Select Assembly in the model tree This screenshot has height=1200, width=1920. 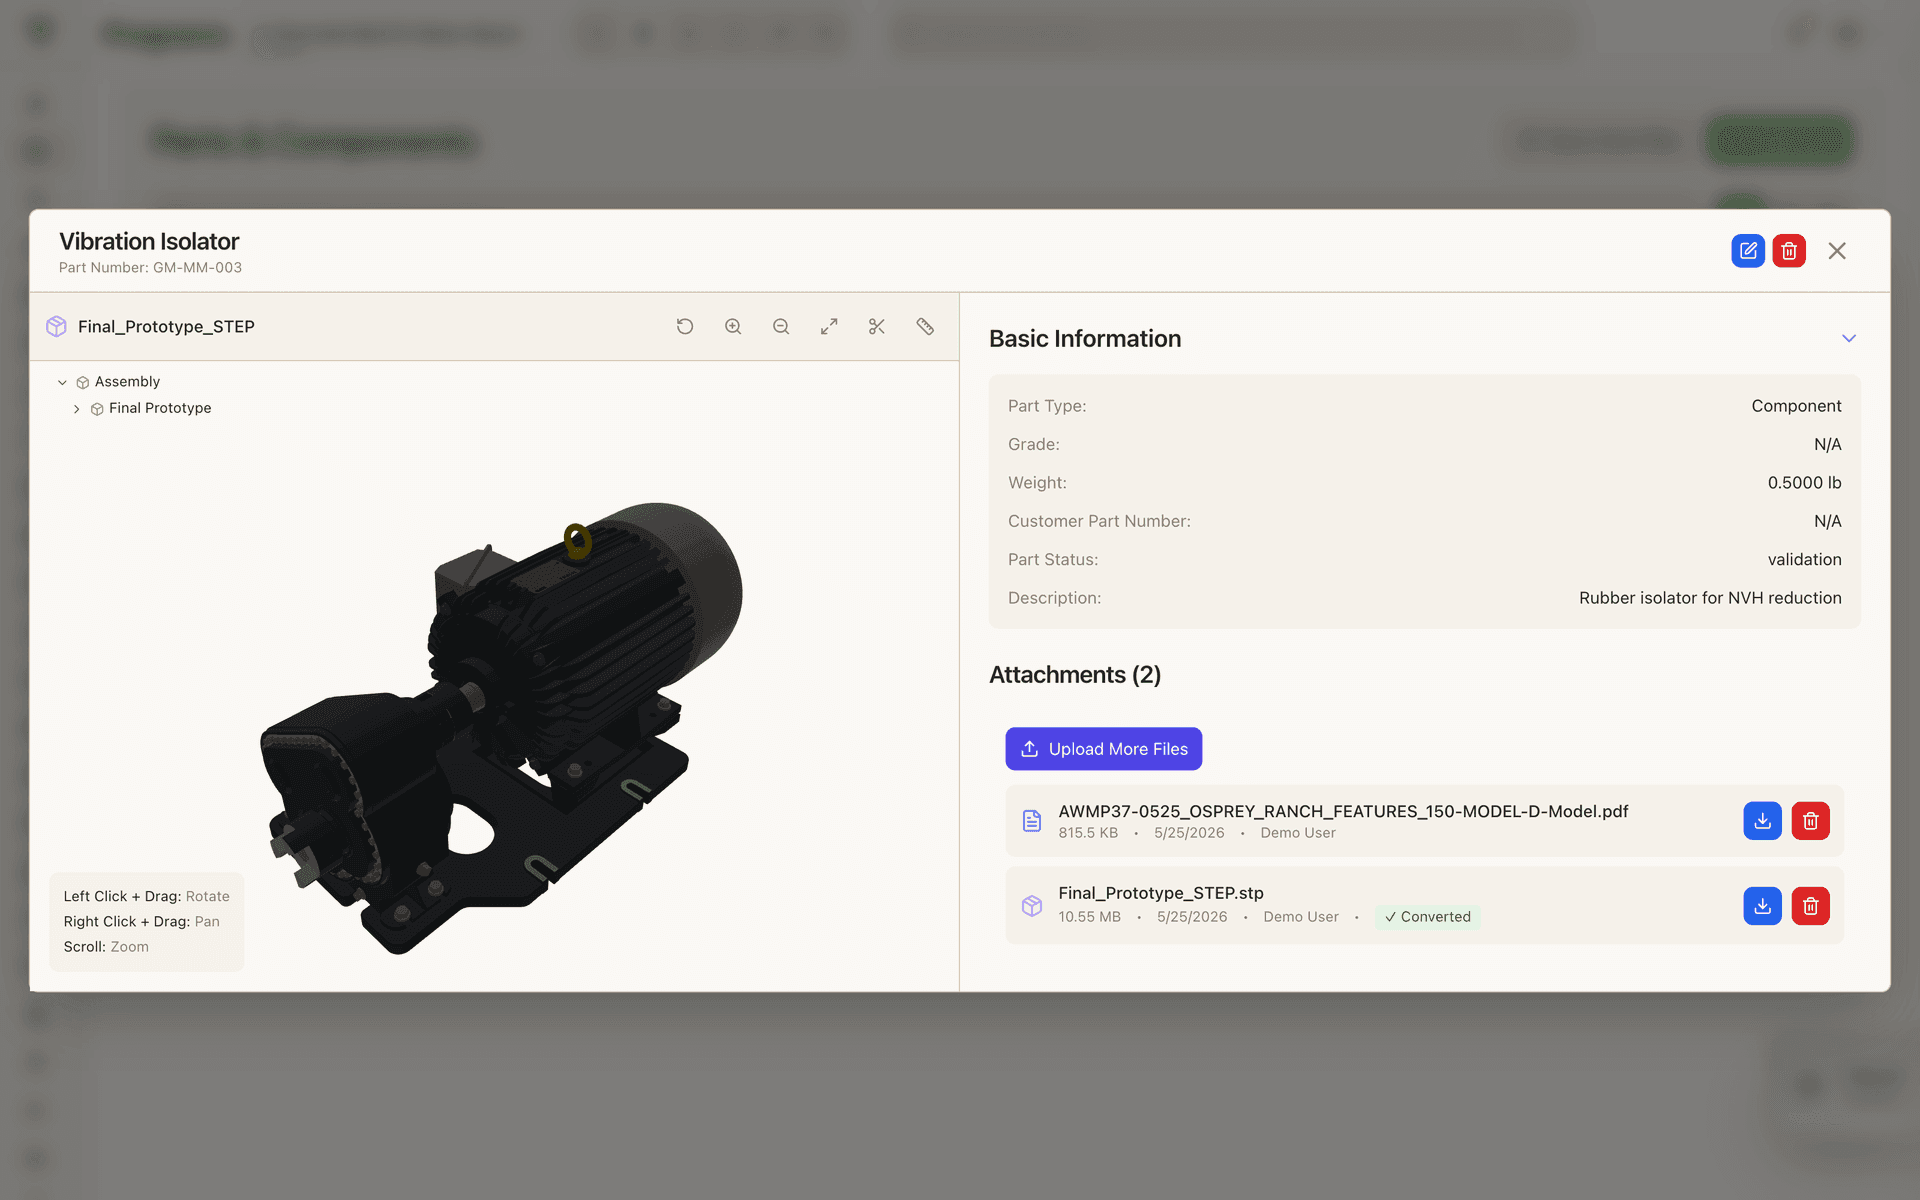127,382
